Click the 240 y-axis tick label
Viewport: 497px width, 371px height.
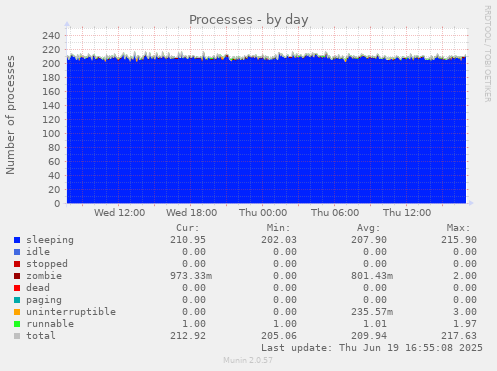[x=51, y=36]
